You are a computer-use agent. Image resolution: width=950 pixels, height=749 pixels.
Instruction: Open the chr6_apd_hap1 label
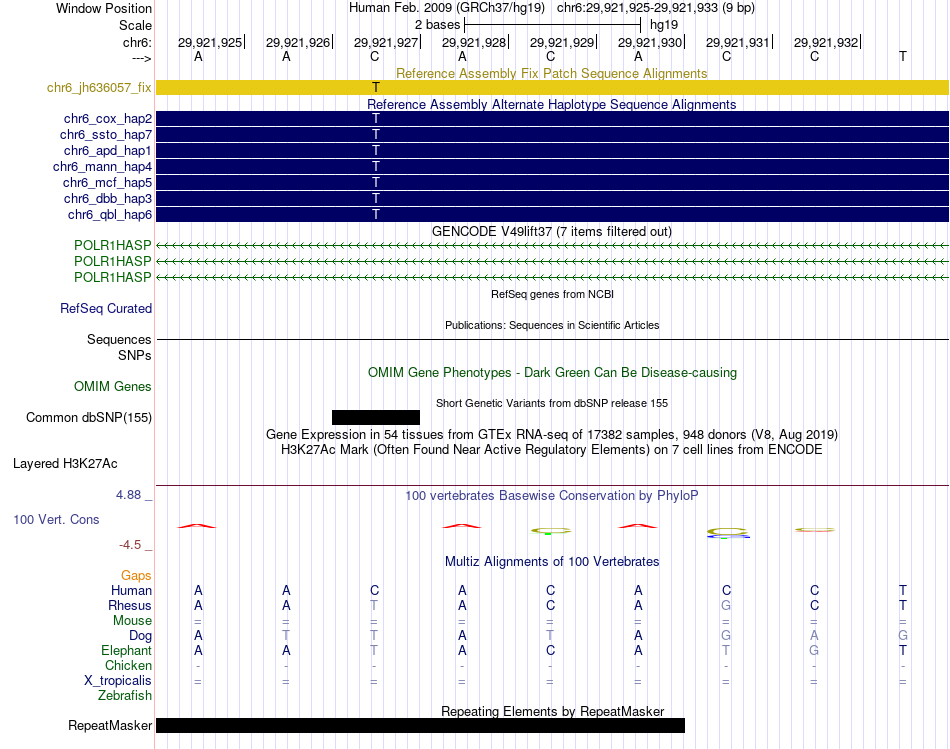[108, 150]
